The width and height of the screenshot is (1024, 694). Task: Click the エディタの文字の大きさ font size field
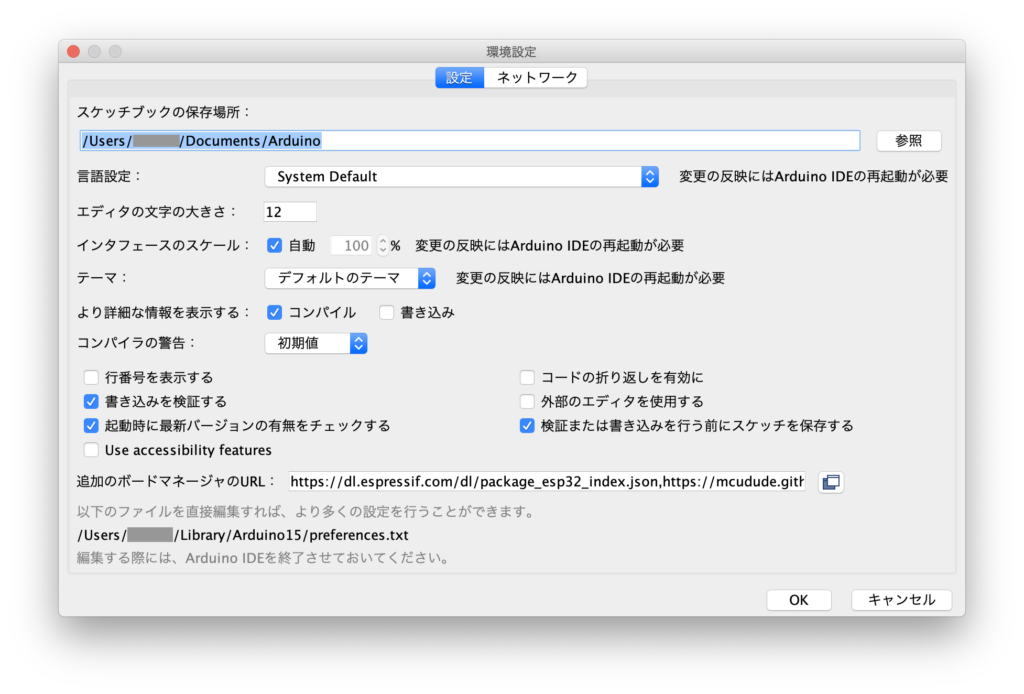290,211
